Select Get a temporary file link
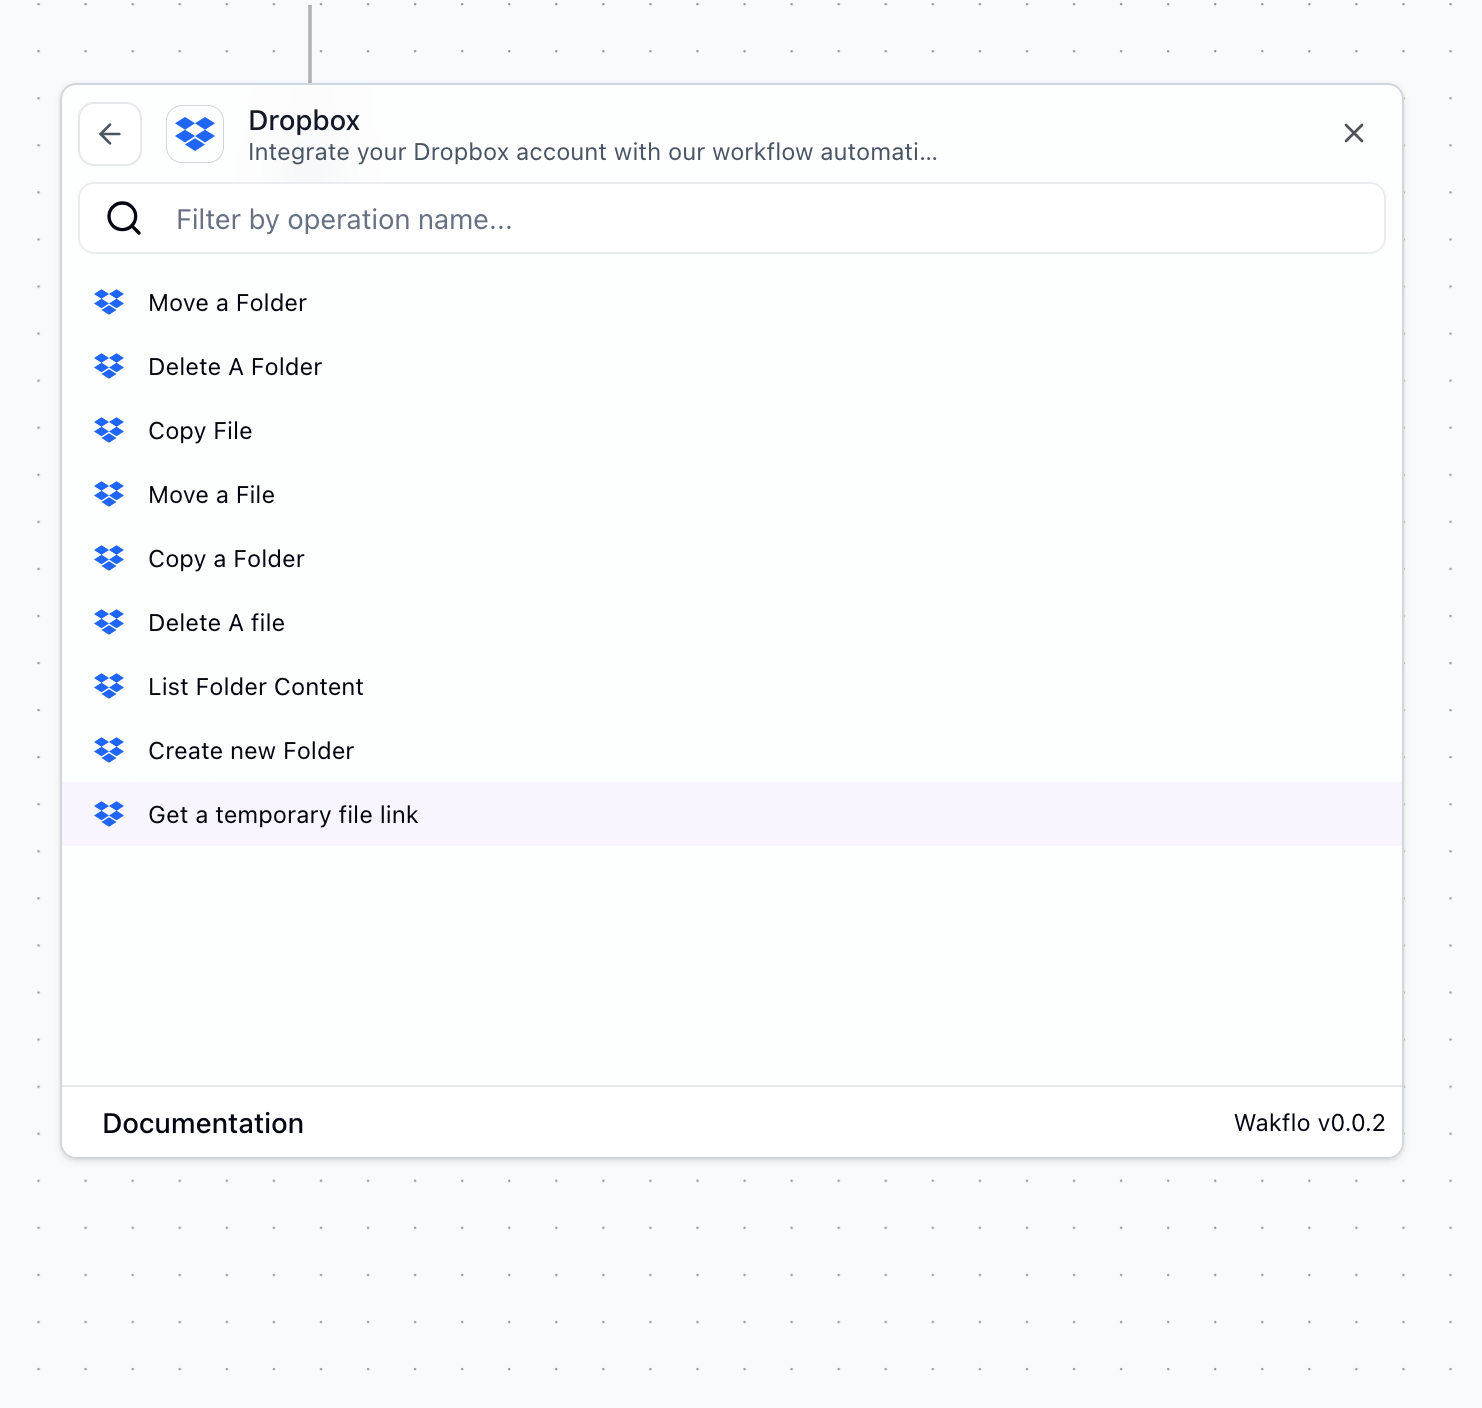Screen dimensions: 1482x1408 coord(283,814)
